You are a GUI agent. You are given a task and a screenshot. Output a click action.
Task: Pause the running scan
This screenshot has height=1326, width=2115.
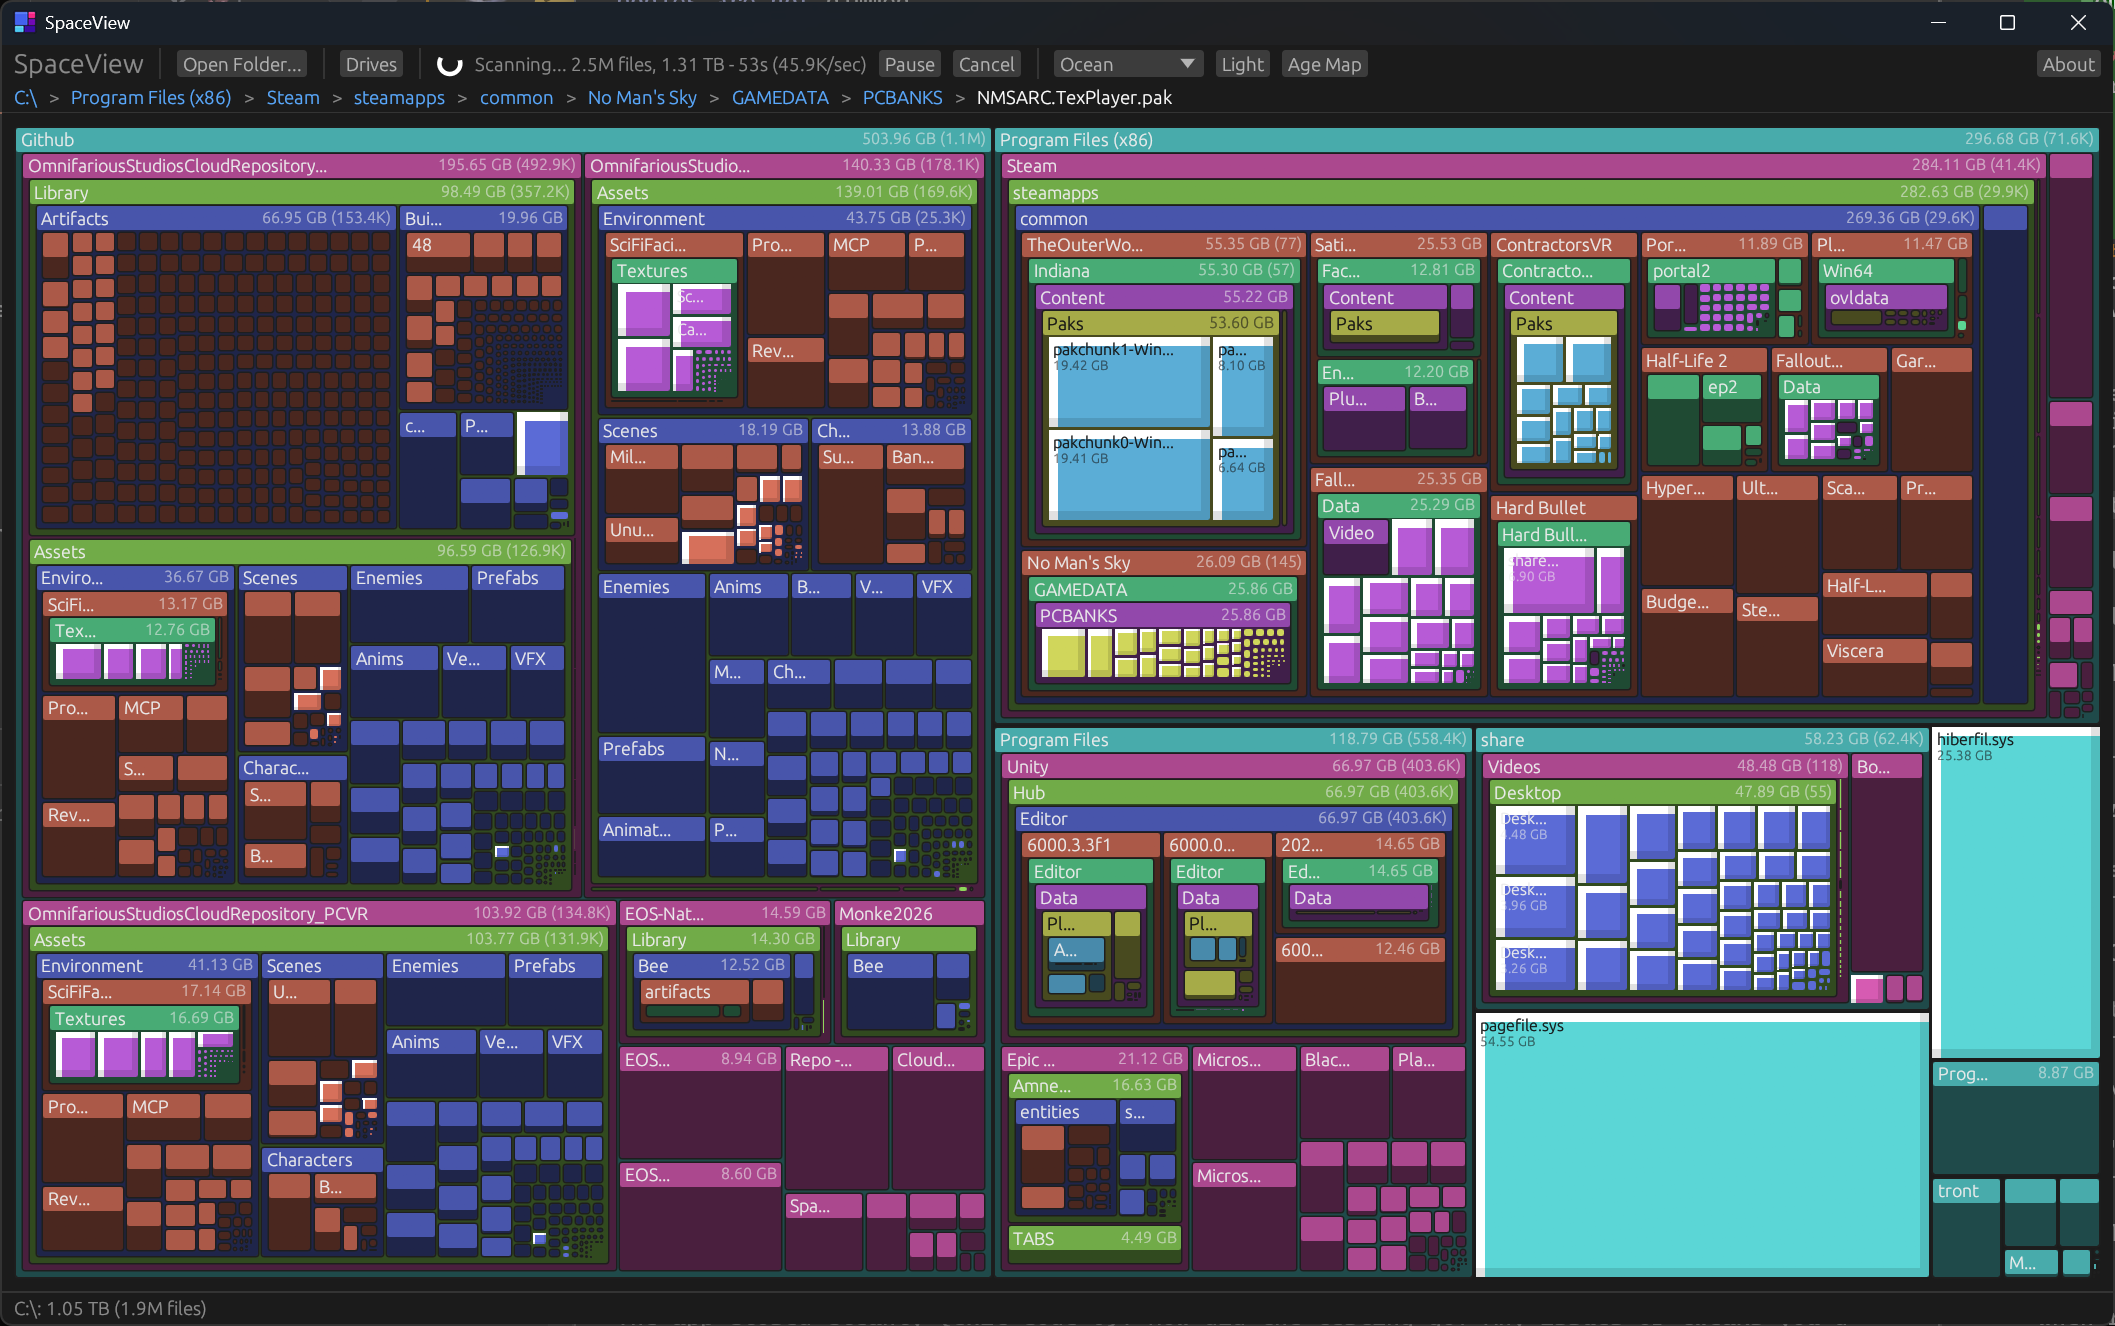[909, 65]
